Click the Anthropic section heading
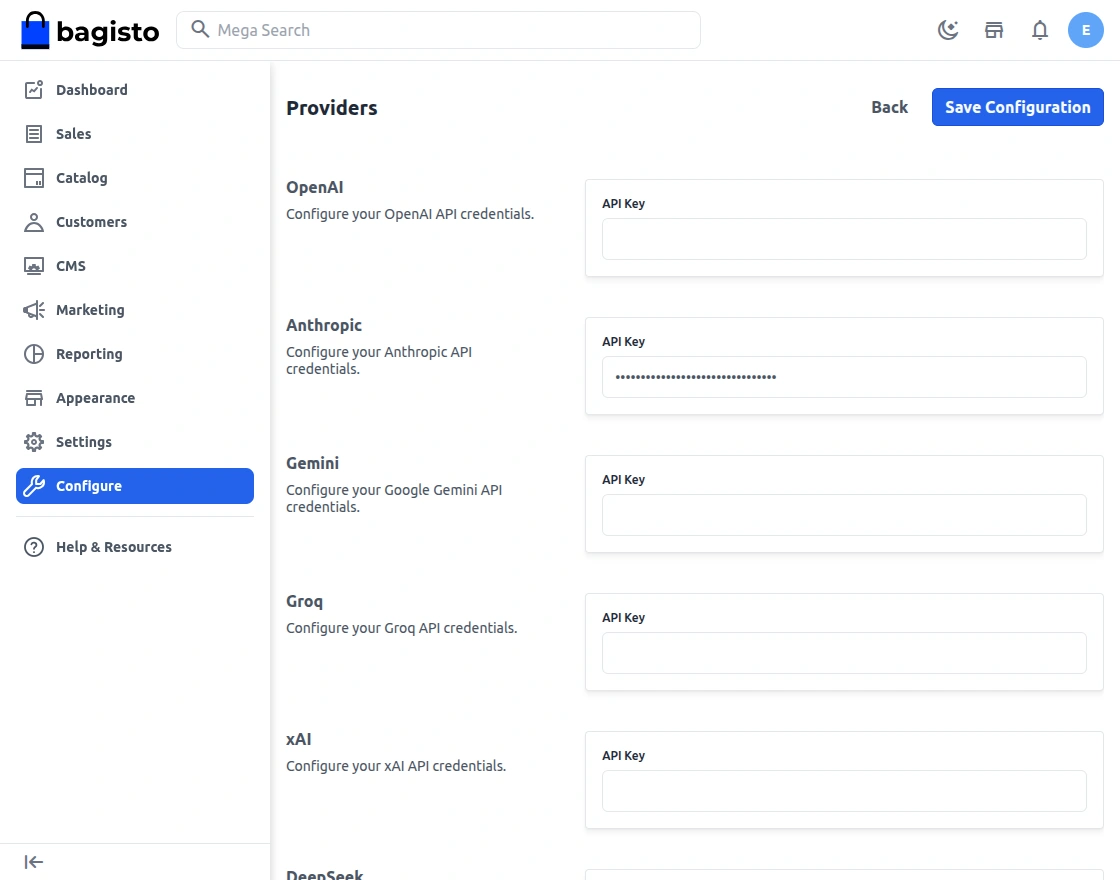Image resolution: width=1120 pixels, height=880 pixels. [x=324, y=325]
